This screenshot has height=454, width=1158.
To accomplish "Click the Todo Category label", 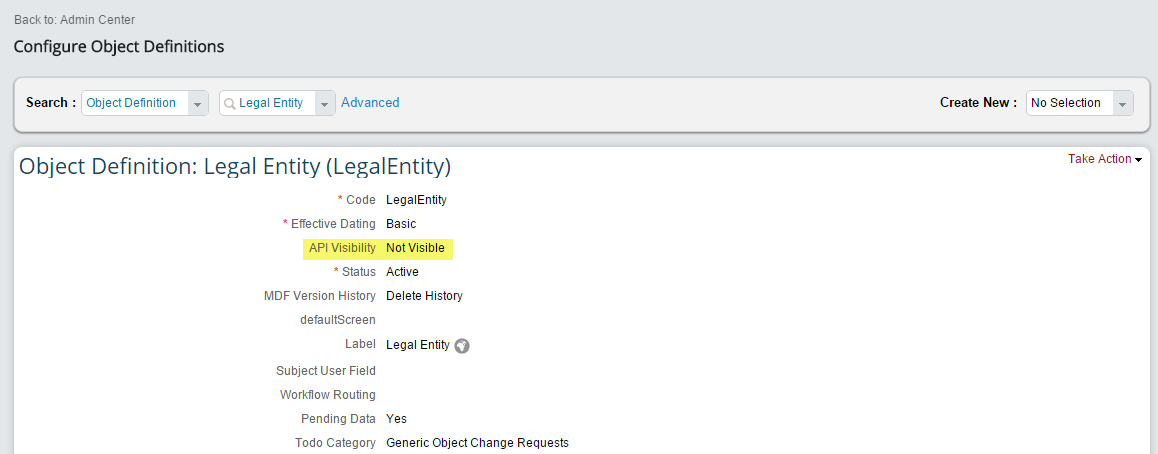I will pyautogui.click(x=335, y=443).
